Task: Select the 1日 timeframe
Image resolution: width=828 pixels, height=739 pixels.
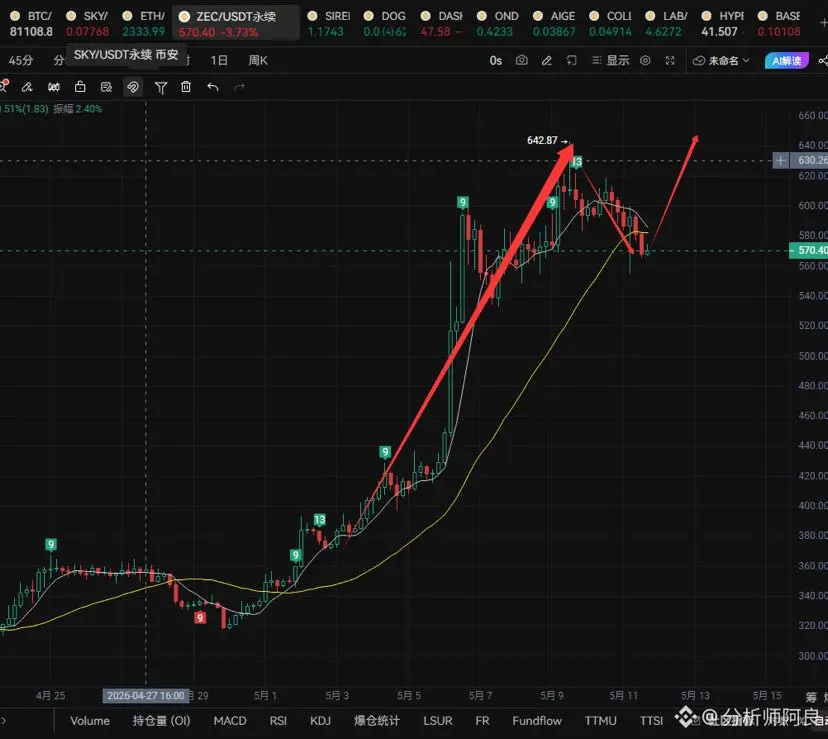Action: (x=219, y=61)
